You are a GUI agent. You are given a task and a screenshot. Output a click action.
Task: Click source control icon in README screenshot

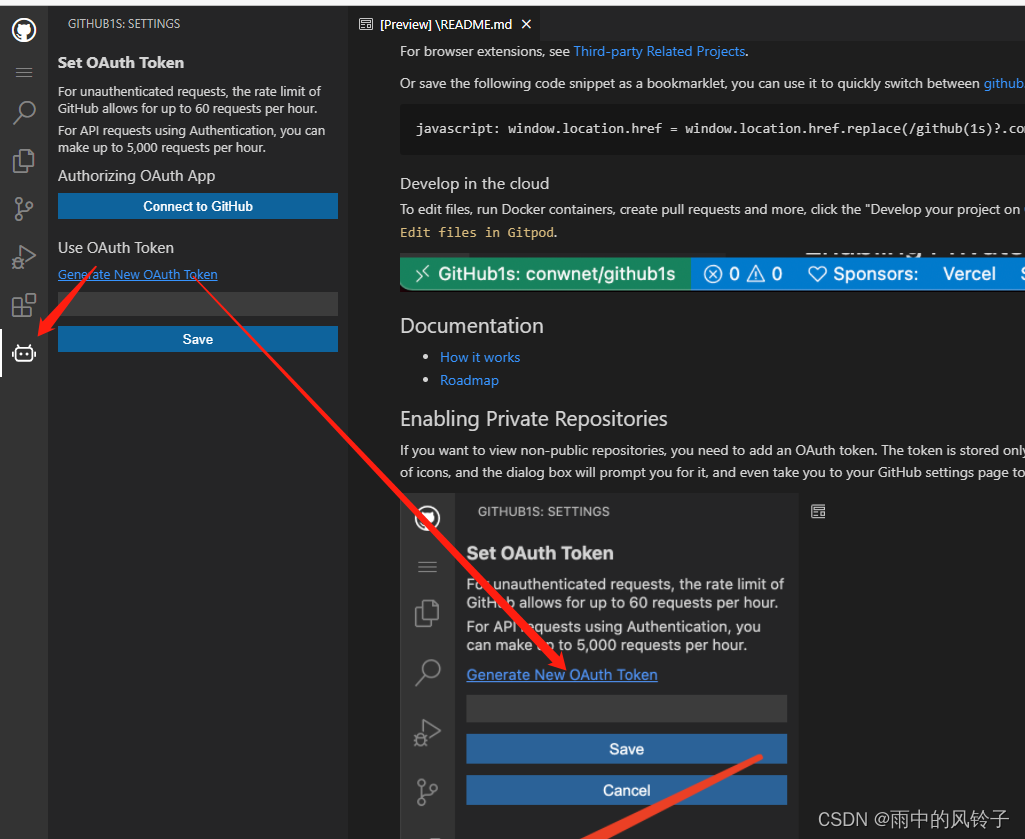point(427,792)
